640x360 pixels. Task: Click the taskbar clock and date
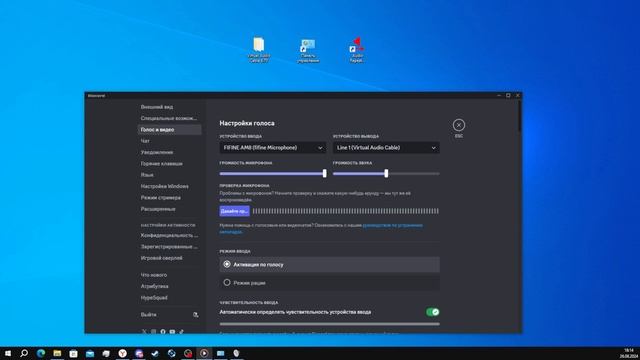(x=629, y=353)
